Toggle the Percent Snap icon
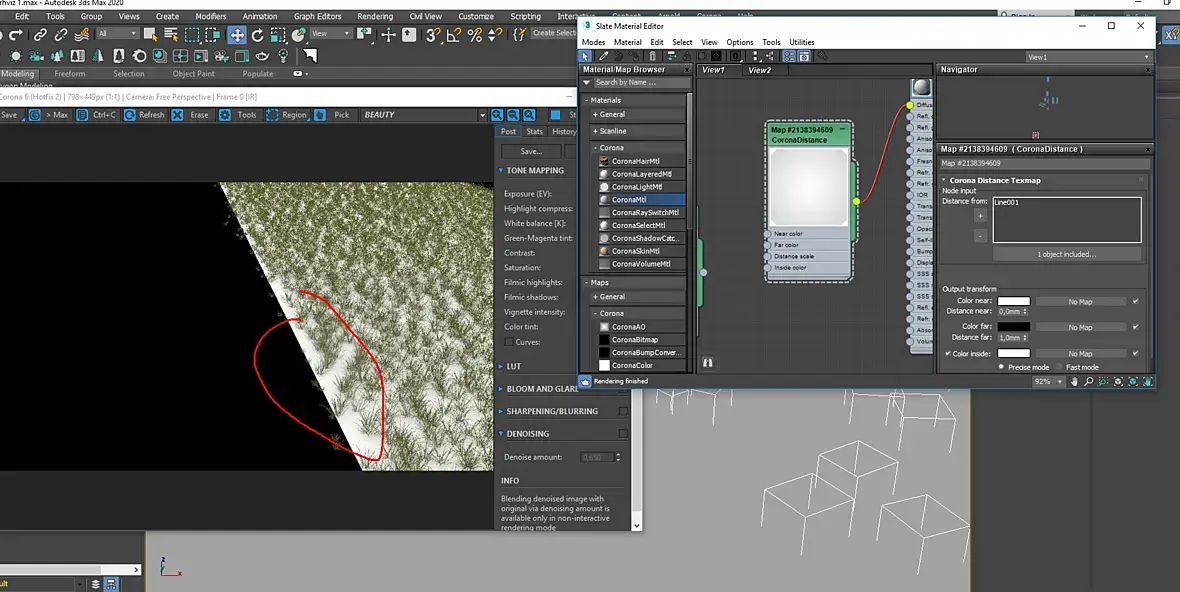The width and height of the screenshot is (1180, 592). point(475,35)
